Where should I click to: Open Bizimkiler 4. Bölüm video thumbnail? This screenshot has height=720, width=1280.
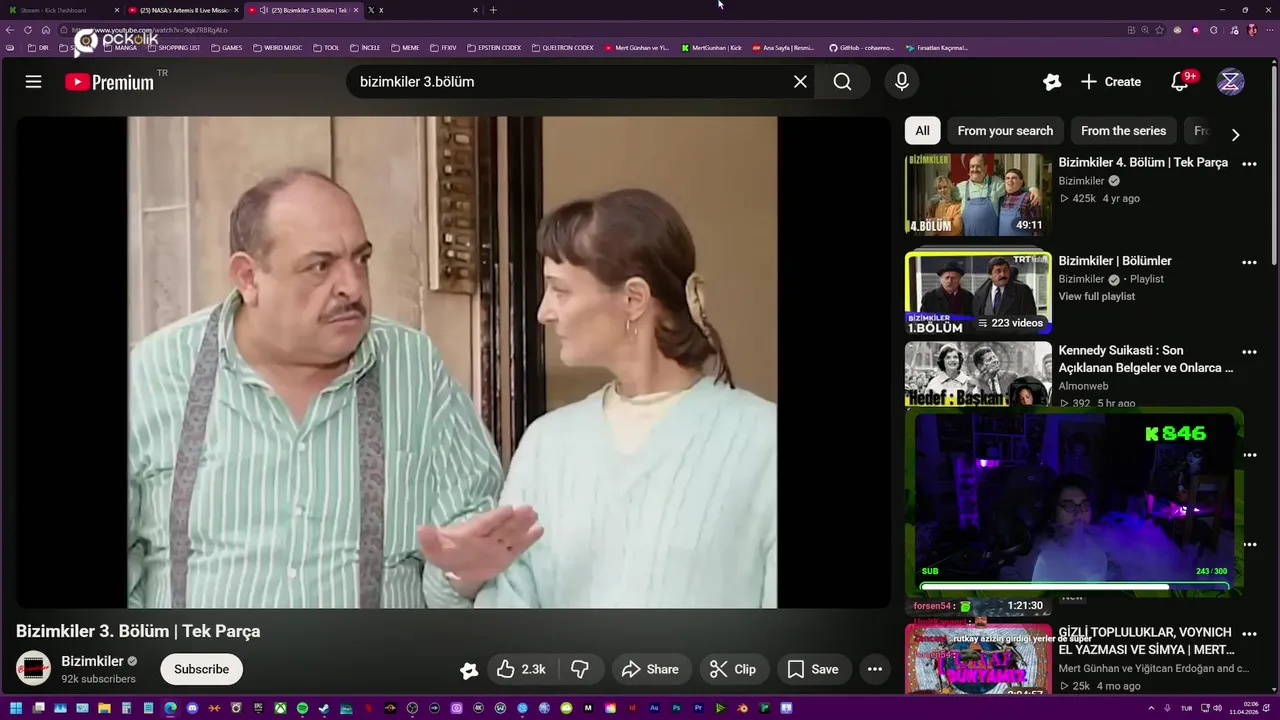978,195
